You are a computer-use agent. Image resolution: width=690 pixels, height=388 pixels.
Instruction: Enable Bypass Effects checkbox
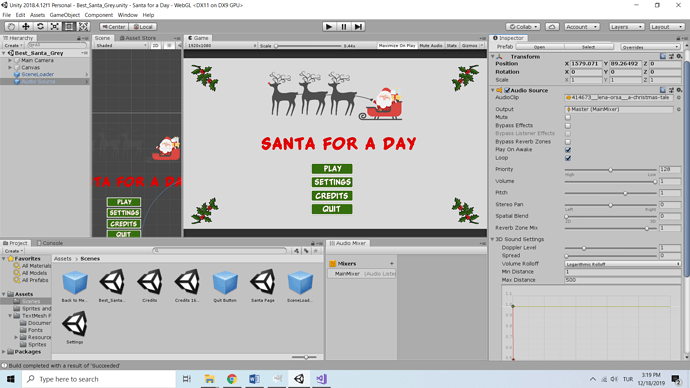568,126
